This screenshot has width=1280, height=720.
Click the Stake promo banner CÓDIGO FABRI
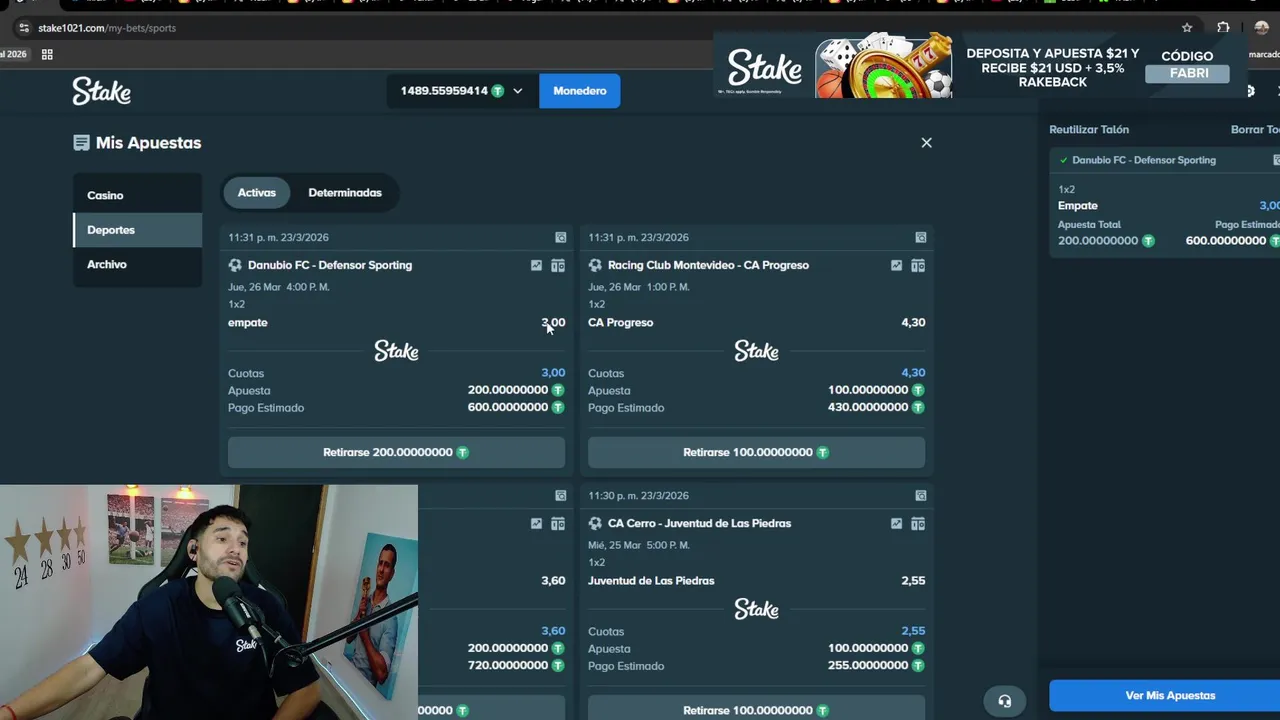pyautogui.click(x=980, y=66)
